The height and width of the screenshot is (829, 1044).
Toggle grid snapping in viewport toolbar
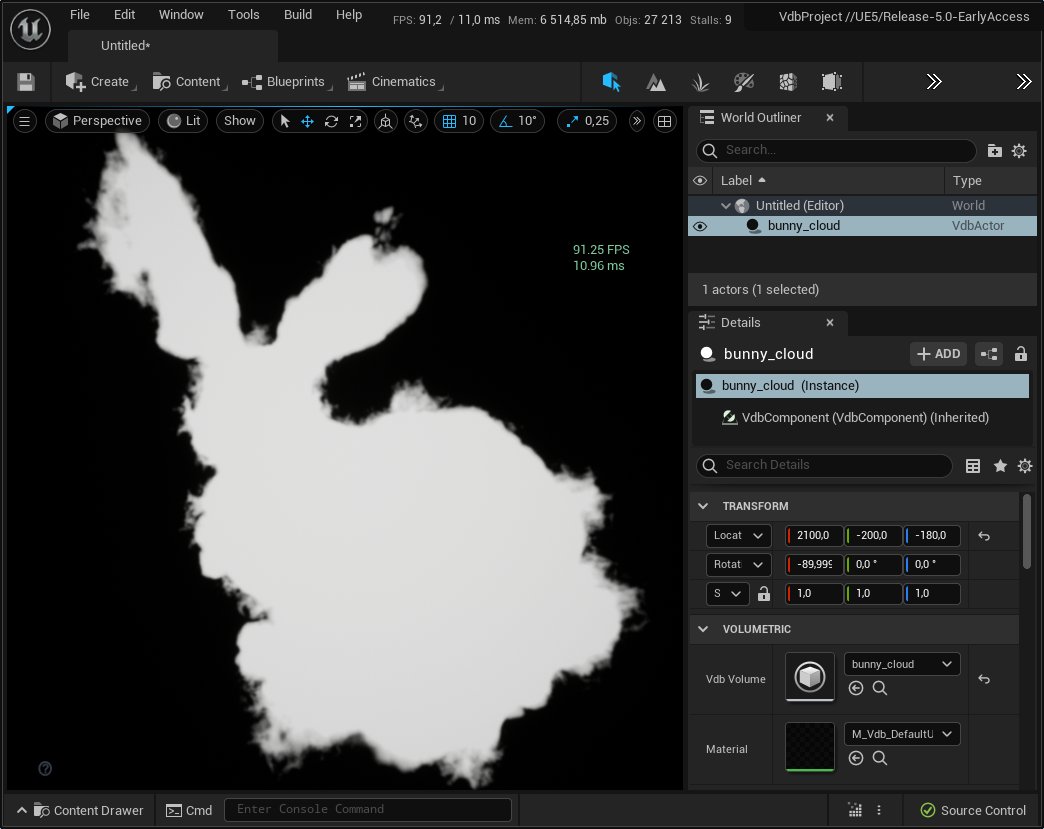[459, 121]
